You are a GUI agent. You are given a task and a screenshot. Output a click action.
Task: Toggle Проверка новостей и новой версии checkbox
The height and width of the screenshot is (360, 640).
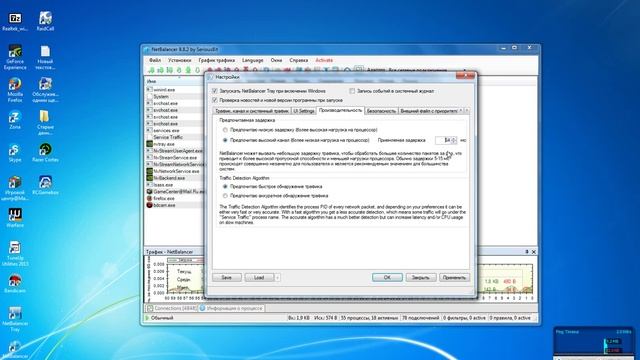pos(215,100)
